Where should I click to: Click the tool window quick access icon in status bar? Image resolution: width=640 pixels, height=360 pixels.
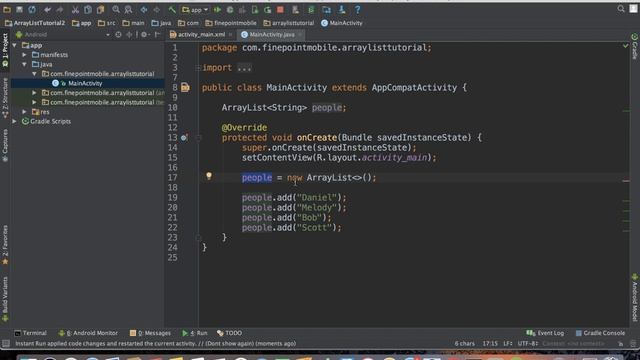[x=6, y=344]
